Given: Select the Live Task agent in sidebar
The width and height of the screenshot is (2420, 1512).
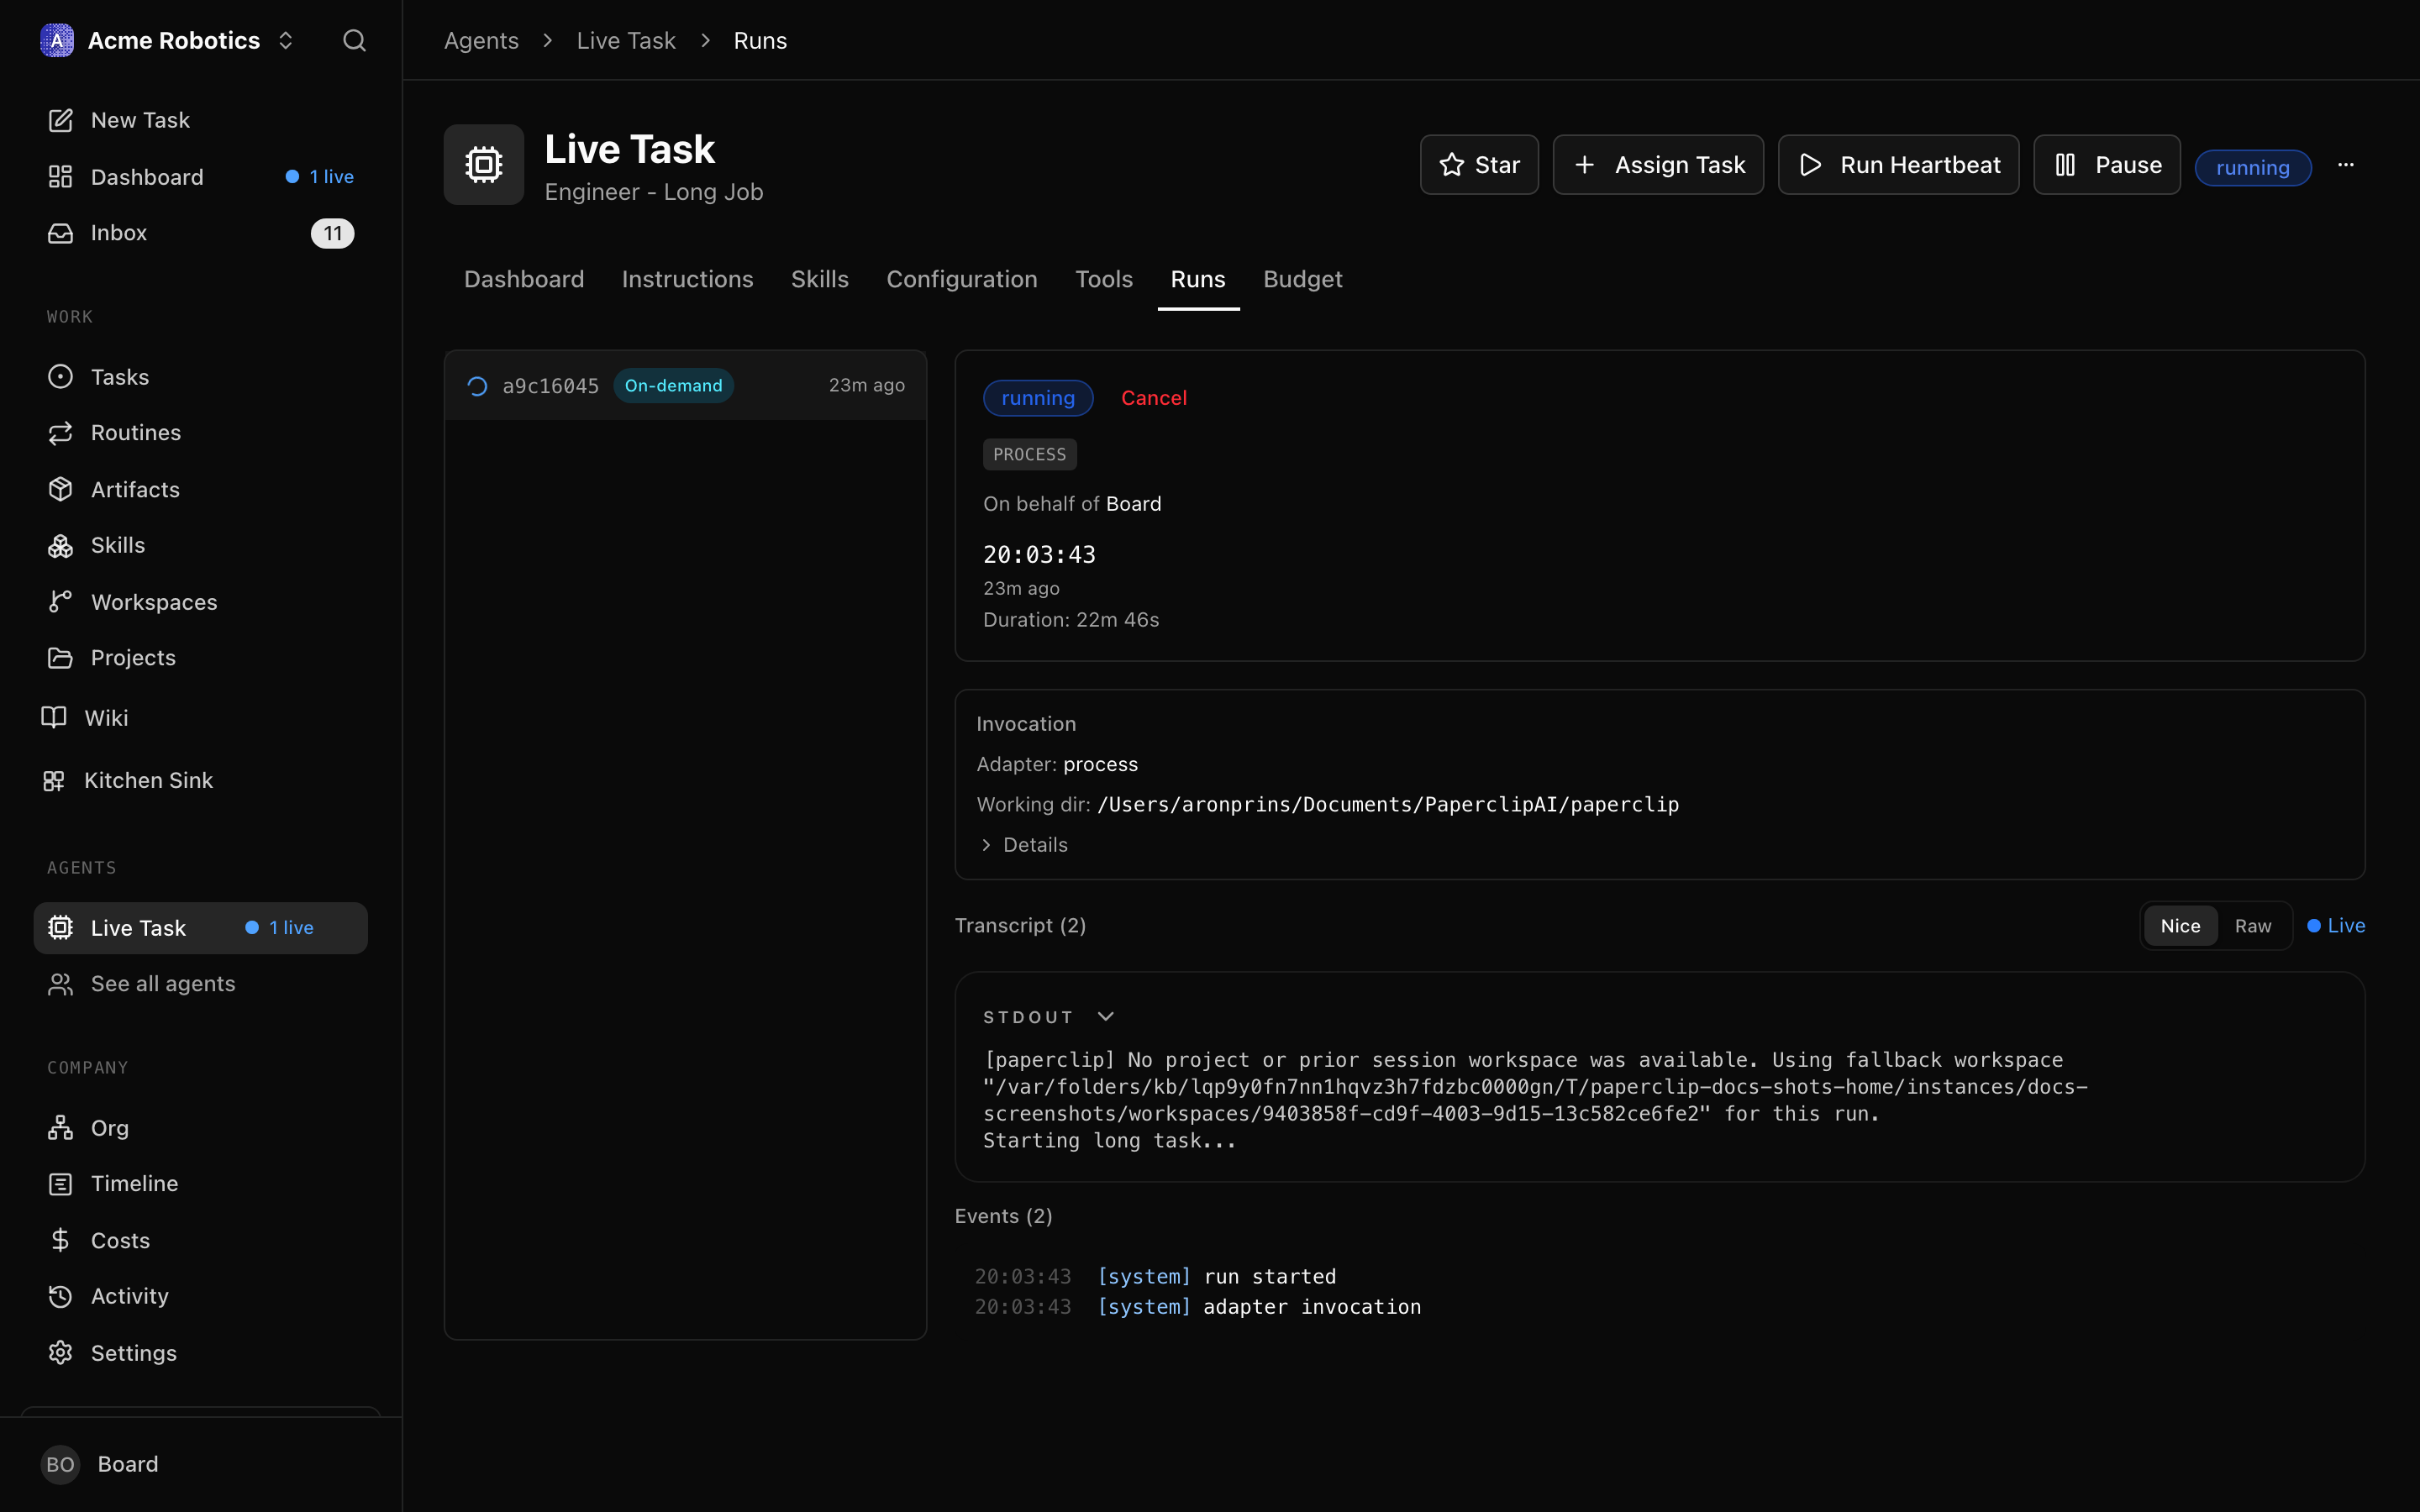Looking at the screenshot, I should [x=201, y=928].
